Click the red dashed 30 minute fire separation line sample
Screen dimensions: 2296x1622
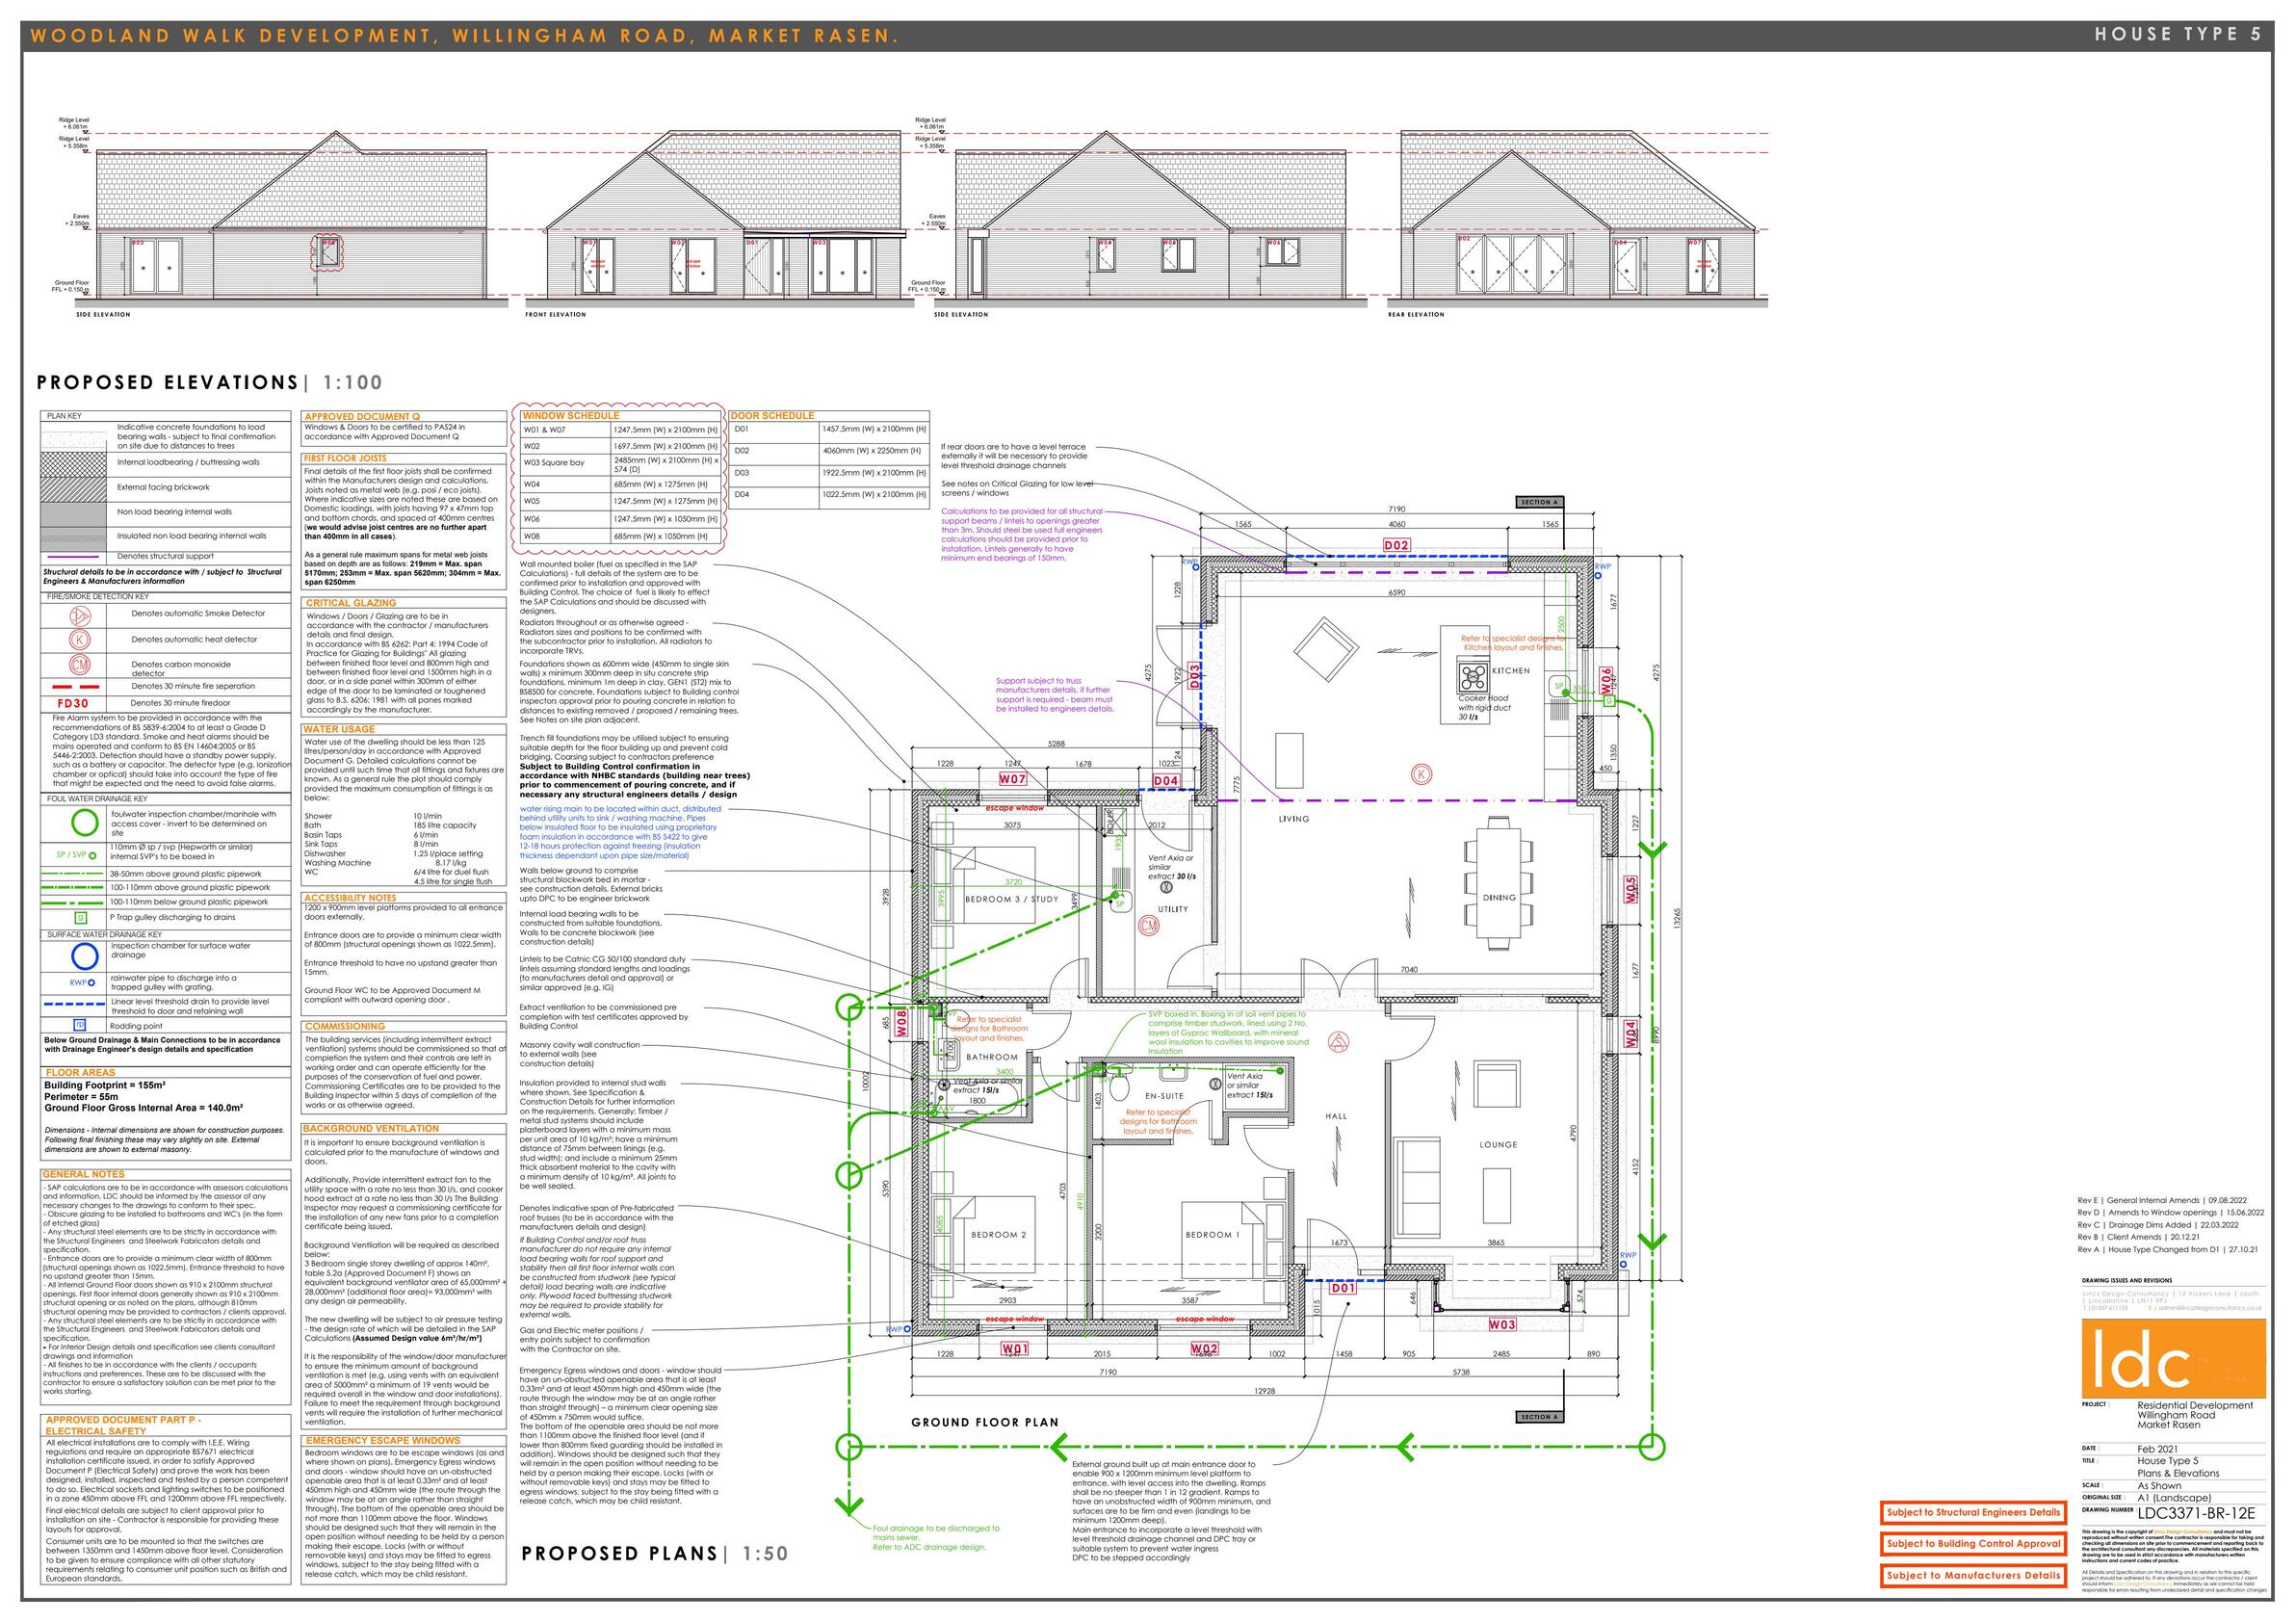(x=74, y=687)
